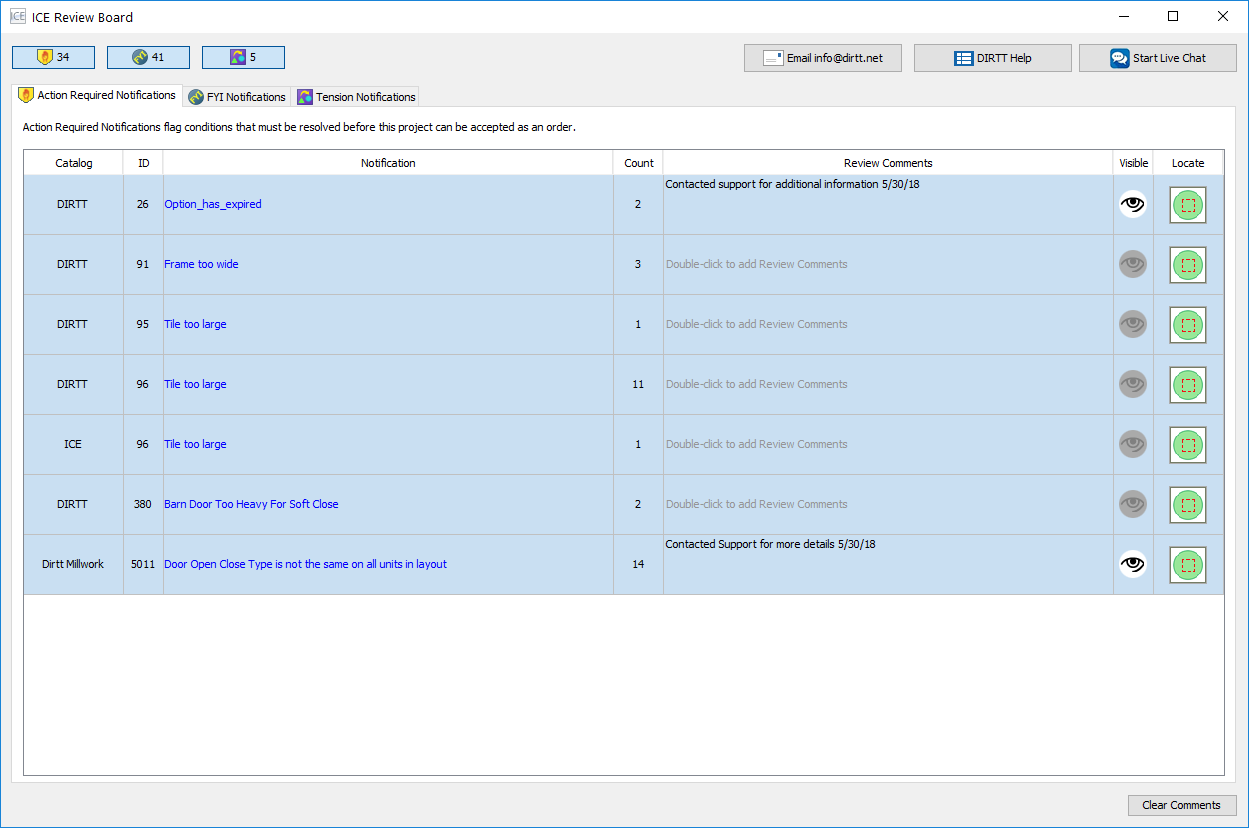This screenshot has height=828, width=1249.
Task: Clear all review comments
Action: [1182, 805]
